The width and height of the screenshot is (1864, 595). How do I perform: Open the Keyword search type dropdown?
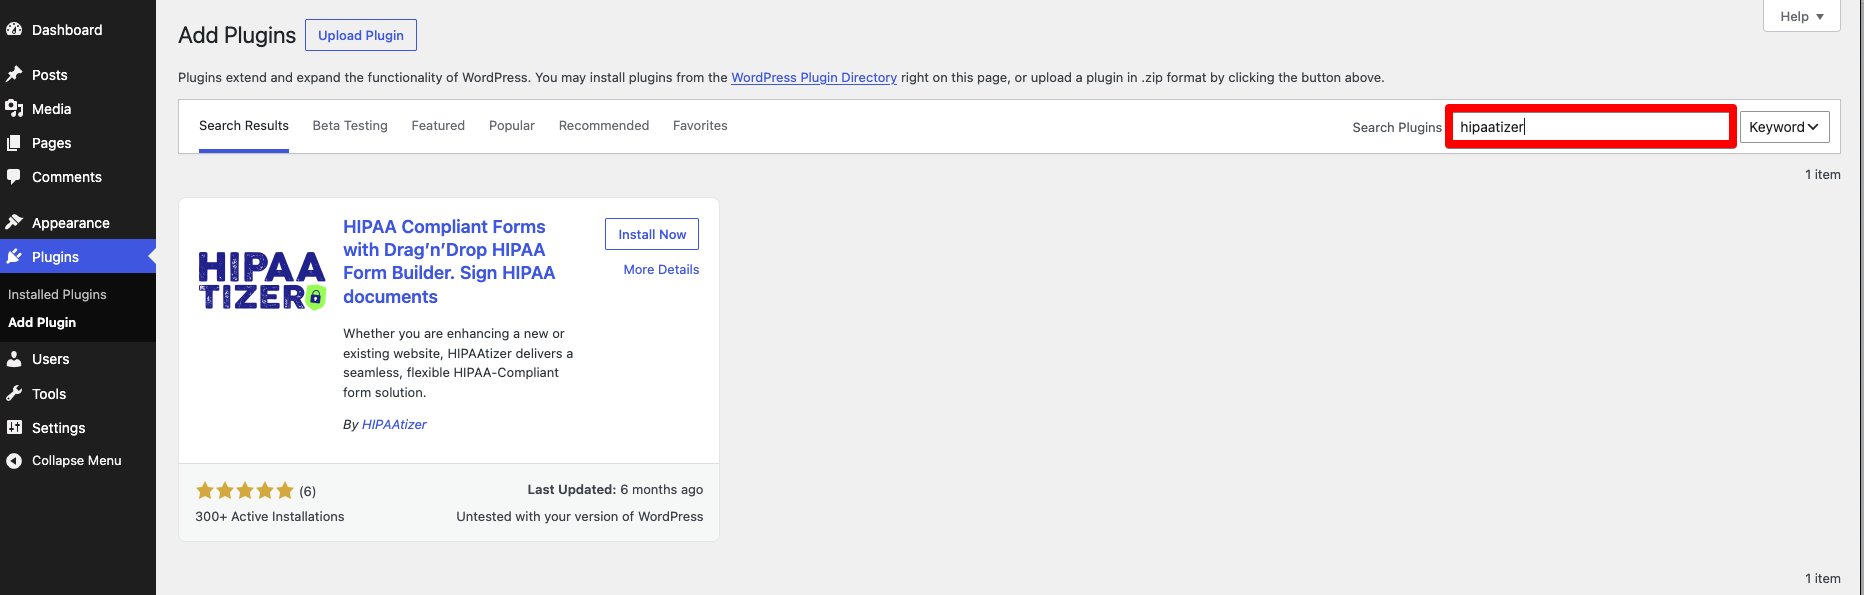pos(1785,127)
